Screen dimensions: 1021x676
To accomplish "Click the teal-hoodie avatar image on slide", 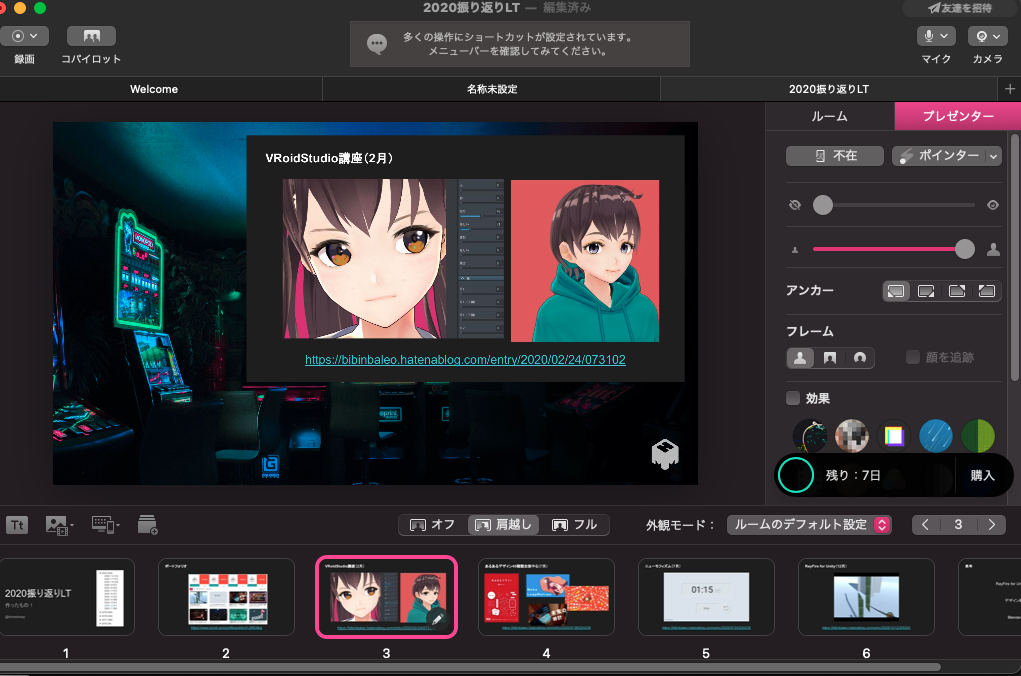I will [x=585, y=261].
